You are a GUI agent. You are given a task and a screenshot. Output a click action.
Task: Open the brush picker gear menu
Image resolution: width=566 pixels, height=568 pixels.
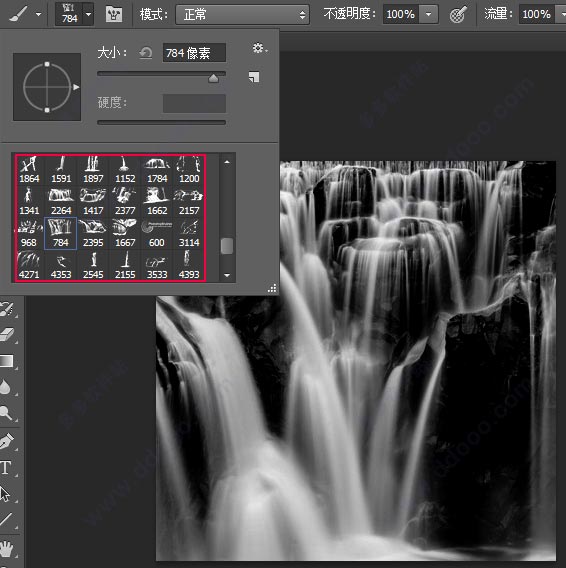[259, 48]
